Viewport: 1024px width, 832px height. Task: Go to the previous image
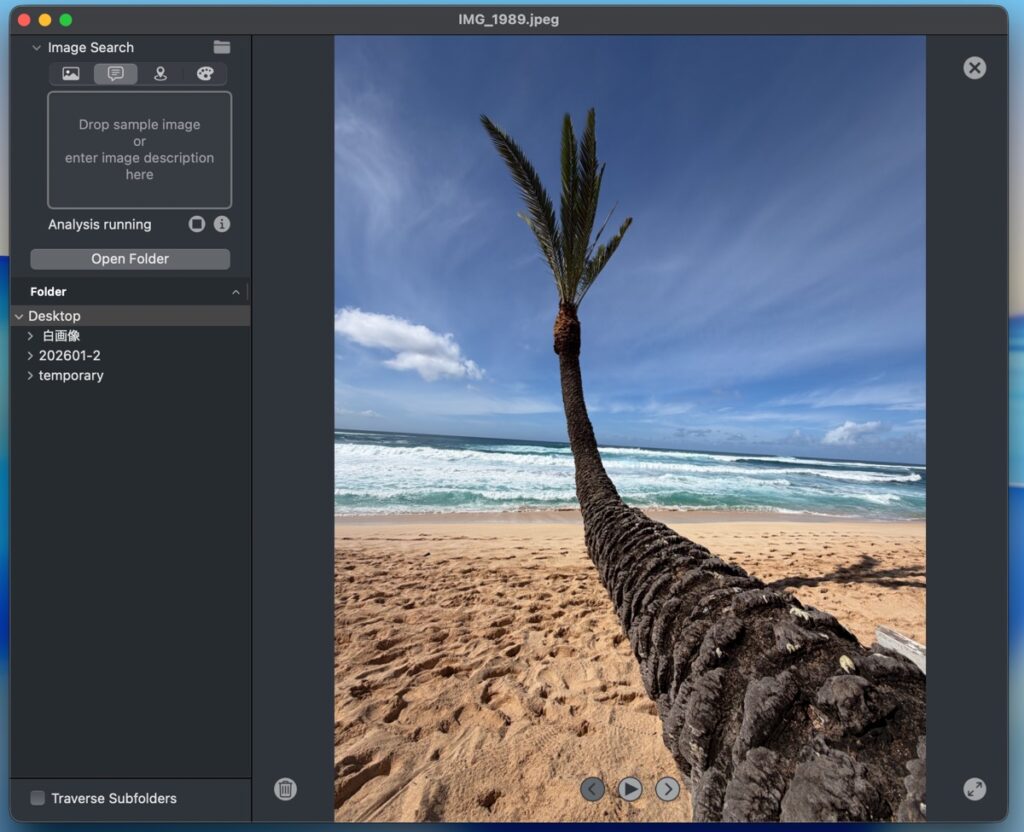click(x=592, y=789)
